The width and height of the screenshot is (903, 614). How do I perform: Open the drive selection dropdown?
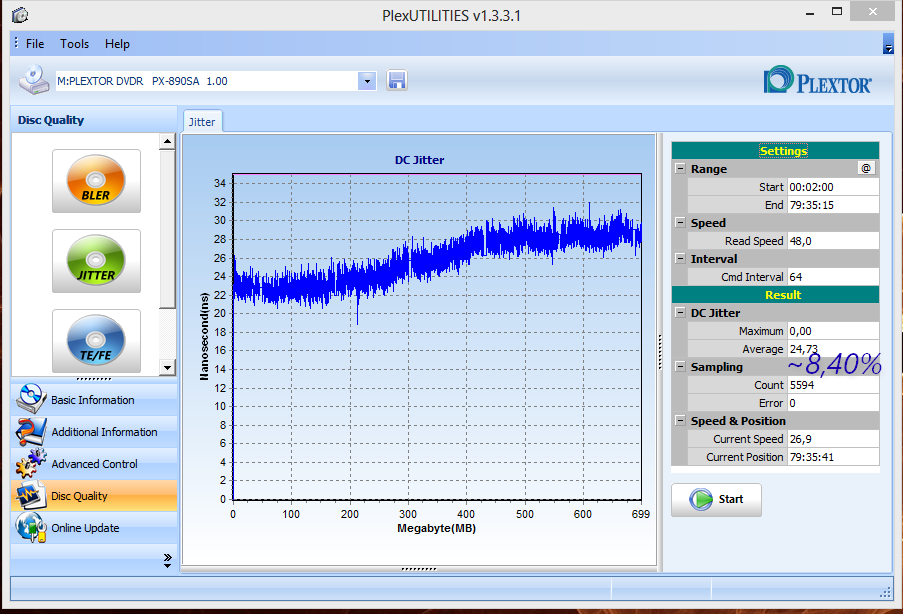click(x=367, y=81)
